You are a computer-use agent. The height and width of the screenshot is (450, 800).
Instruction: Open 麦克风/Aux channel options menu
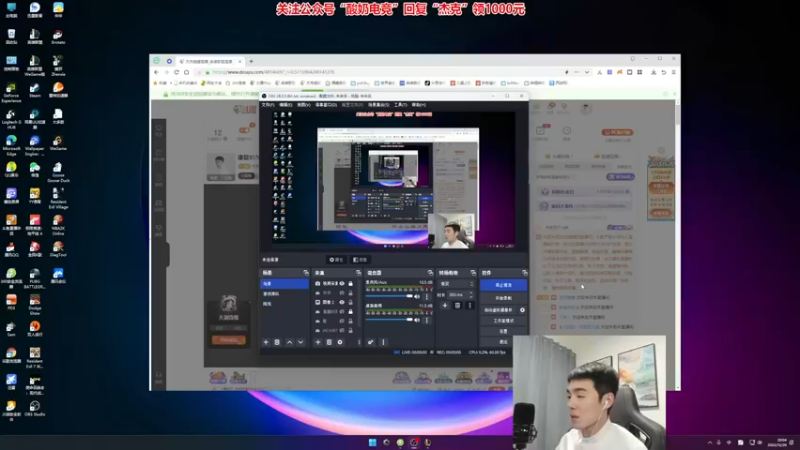427,296
